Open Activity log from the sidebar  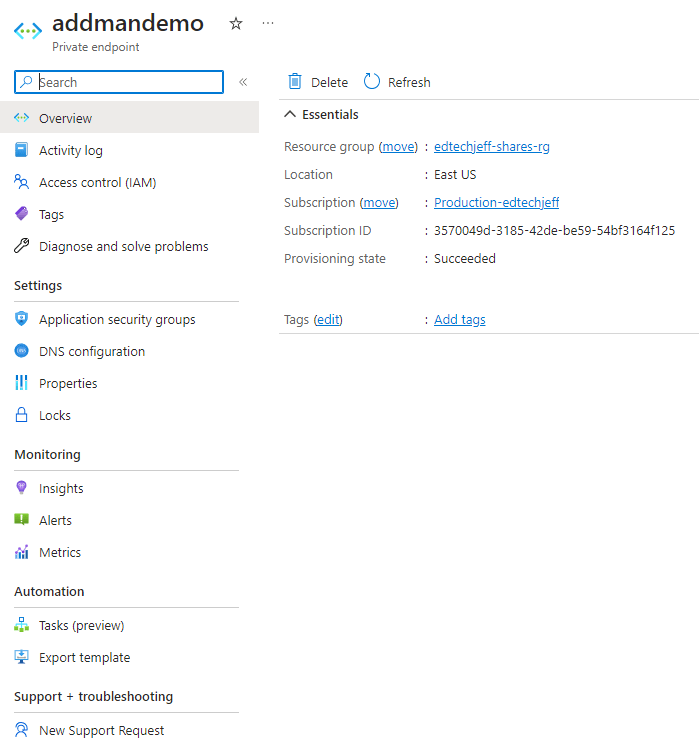[70, 150]
